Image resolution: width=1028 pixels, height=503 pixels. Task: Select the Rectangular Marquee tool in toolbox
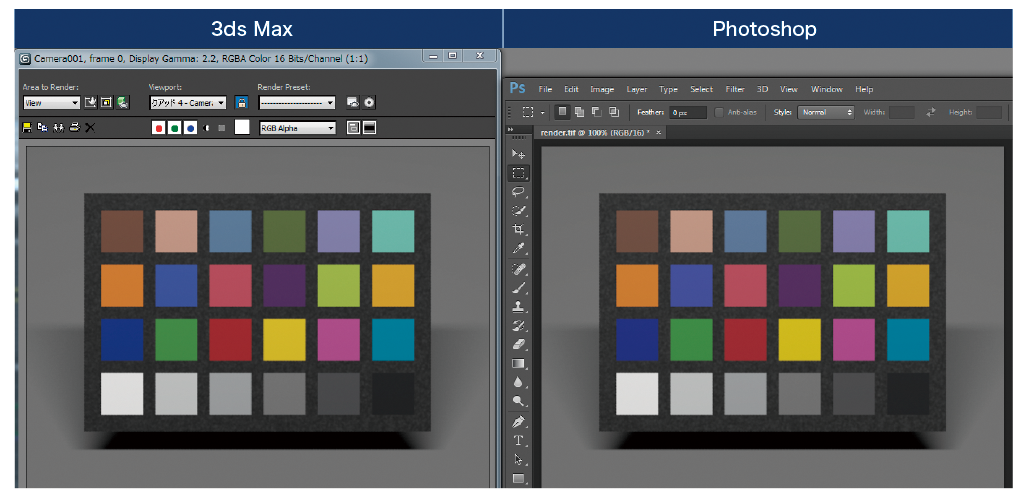519,173
